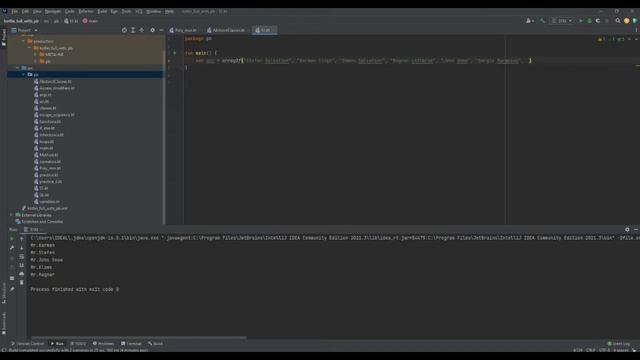Open the Terminal tool window
The width and height of the screenshot is (640, 360).
(131, 344)
